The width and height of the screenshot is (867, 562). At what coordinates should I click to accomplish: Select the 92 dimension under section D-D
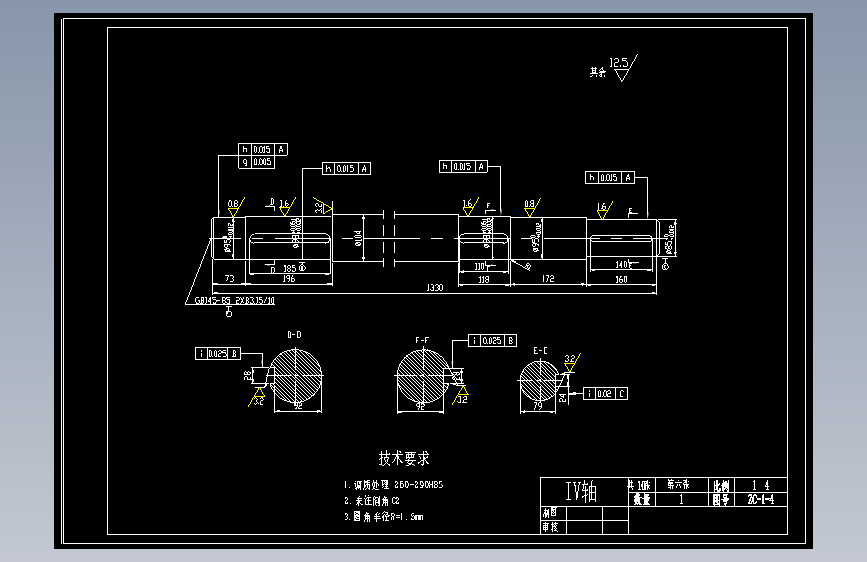click(298, 406)
